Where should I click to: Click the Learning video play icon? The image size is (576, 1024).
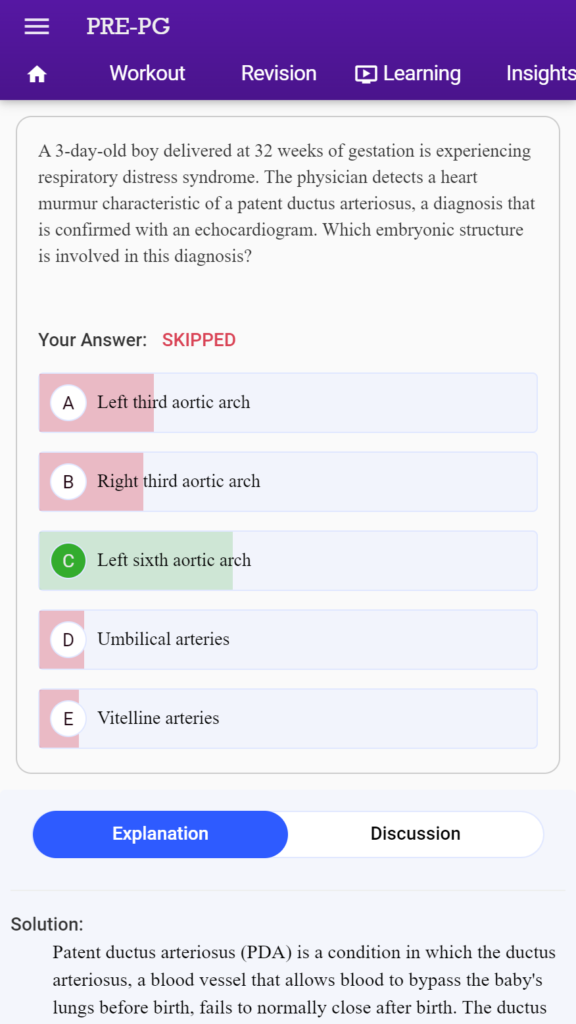pos(366,74)
